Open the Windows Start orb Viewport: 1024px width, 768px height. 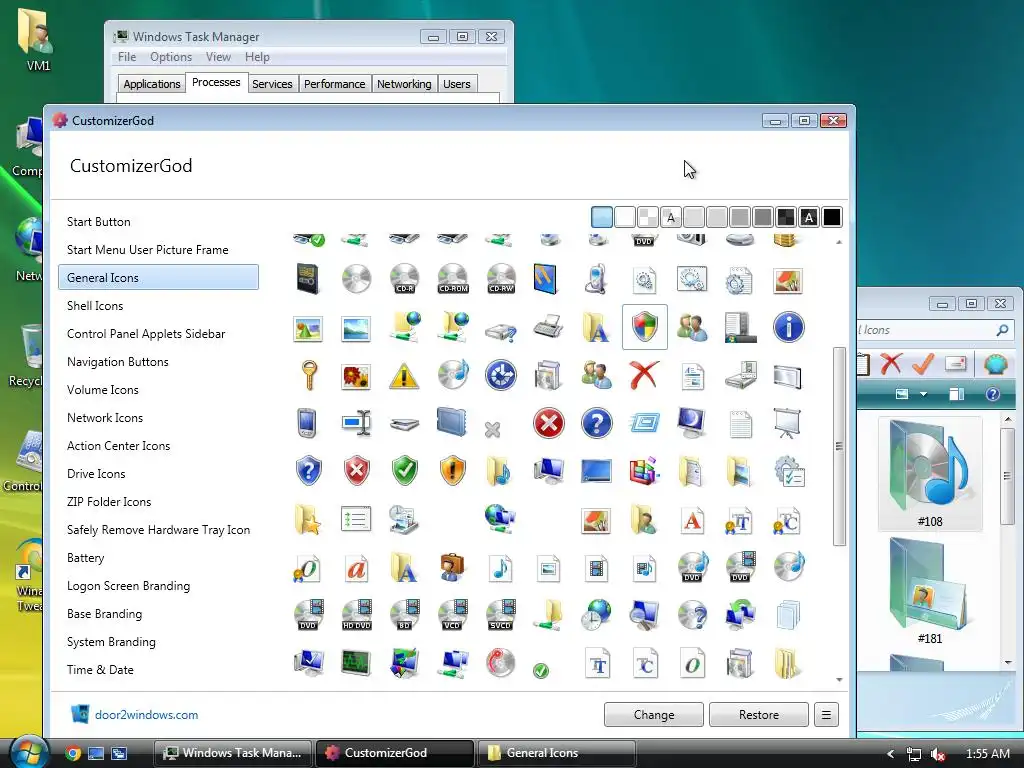coord(29,751)
